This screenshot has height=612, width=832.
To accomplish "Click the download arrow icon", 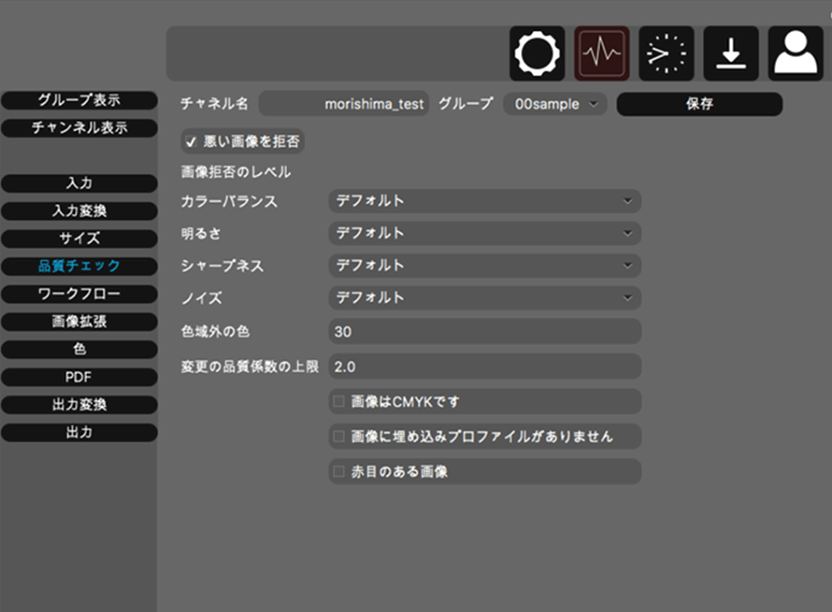I will click(x=731, y=54).
